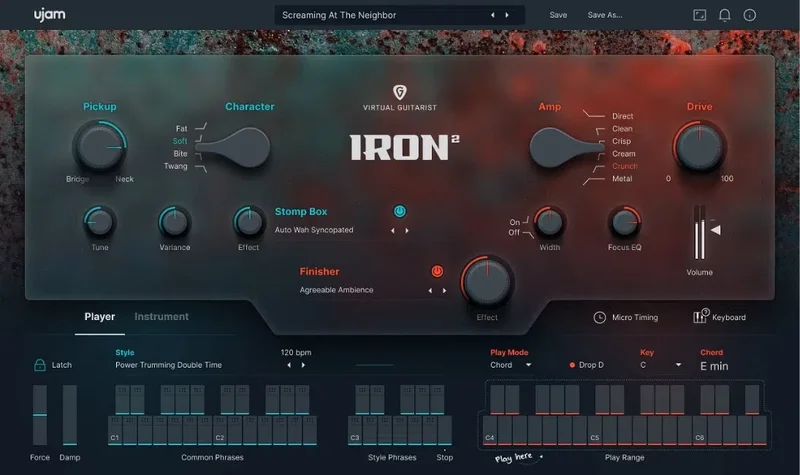800x475 pixels.
Task: Open Finisher preset Agreeable Ambience
Action: coord(336,290)
